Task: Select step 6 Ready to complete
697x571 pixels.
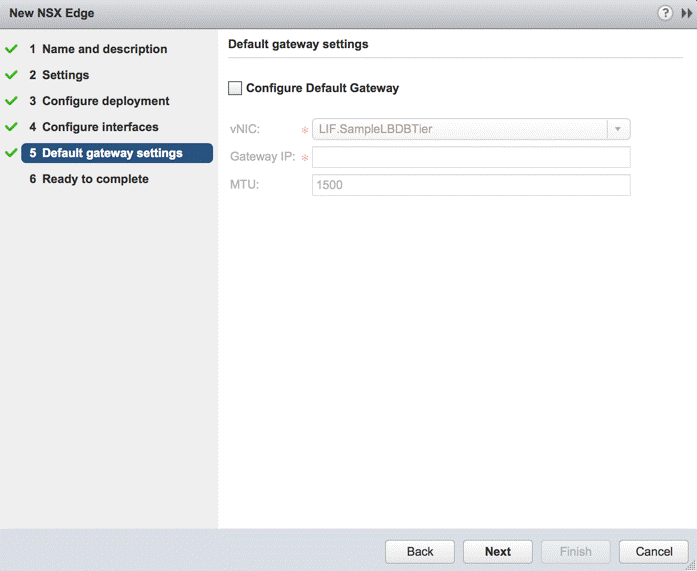Action: point(95,179)
